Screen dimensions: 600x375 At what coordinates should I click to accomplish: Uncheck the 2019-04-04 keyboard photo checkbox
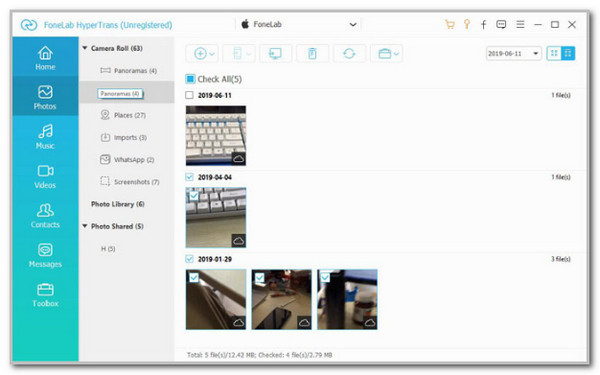[x=194, y=196]
